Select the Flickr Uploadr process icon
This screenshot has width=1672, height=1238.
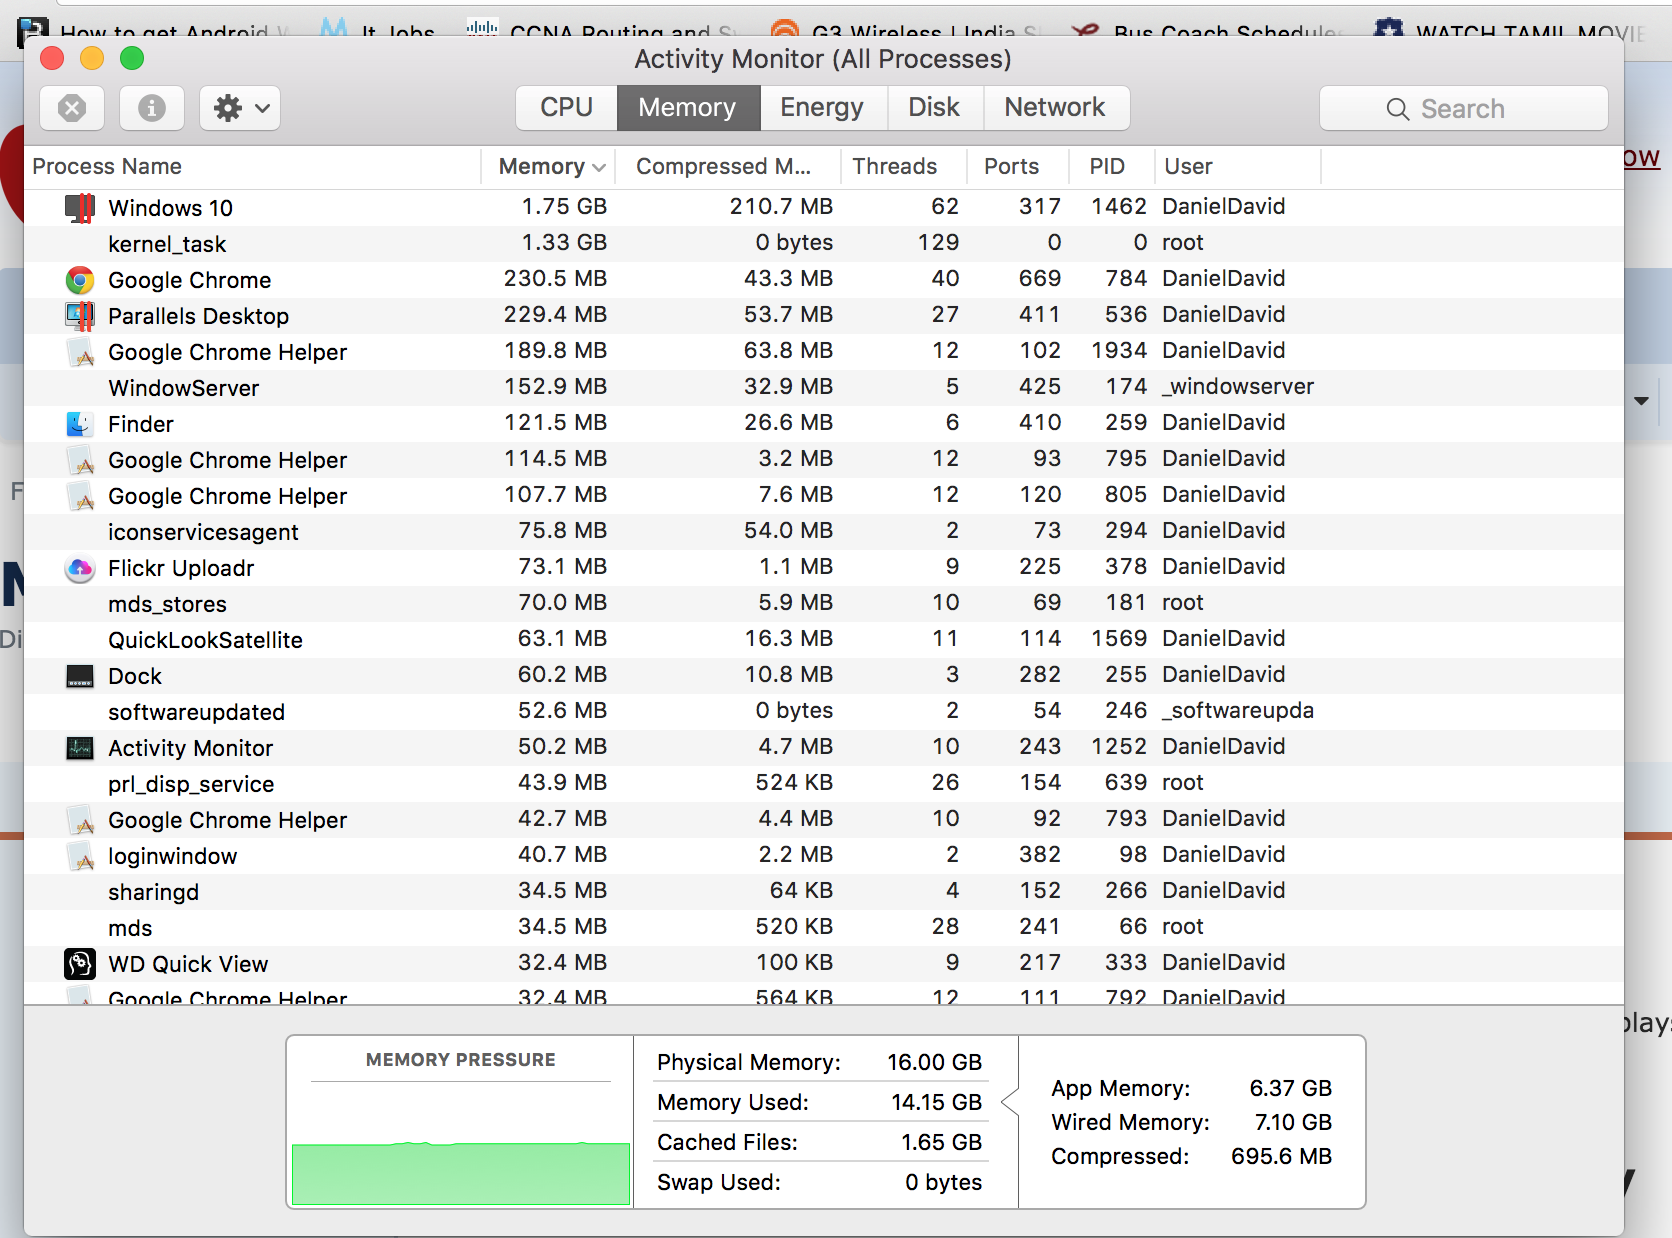click(x=80, y=568)
